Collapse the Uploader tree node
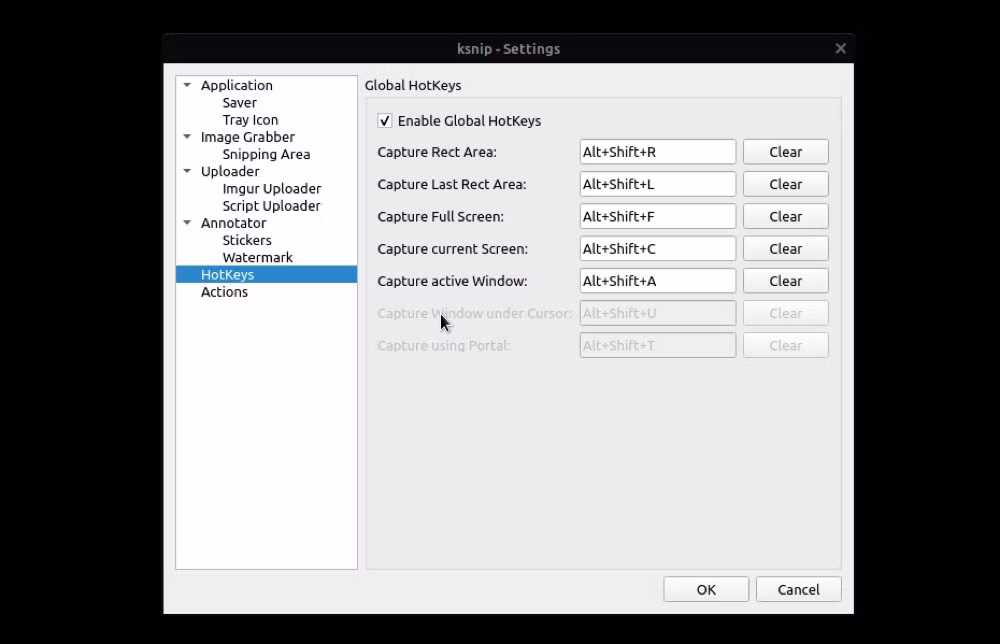Image resolution: width=1000 pixels, height=644 pixels. click(187, 171)
